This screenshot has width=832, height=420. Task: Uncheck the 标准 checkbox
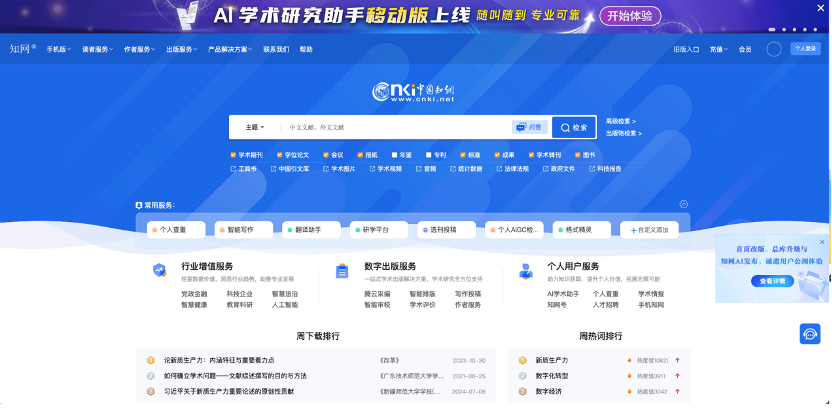coord(463,155)
